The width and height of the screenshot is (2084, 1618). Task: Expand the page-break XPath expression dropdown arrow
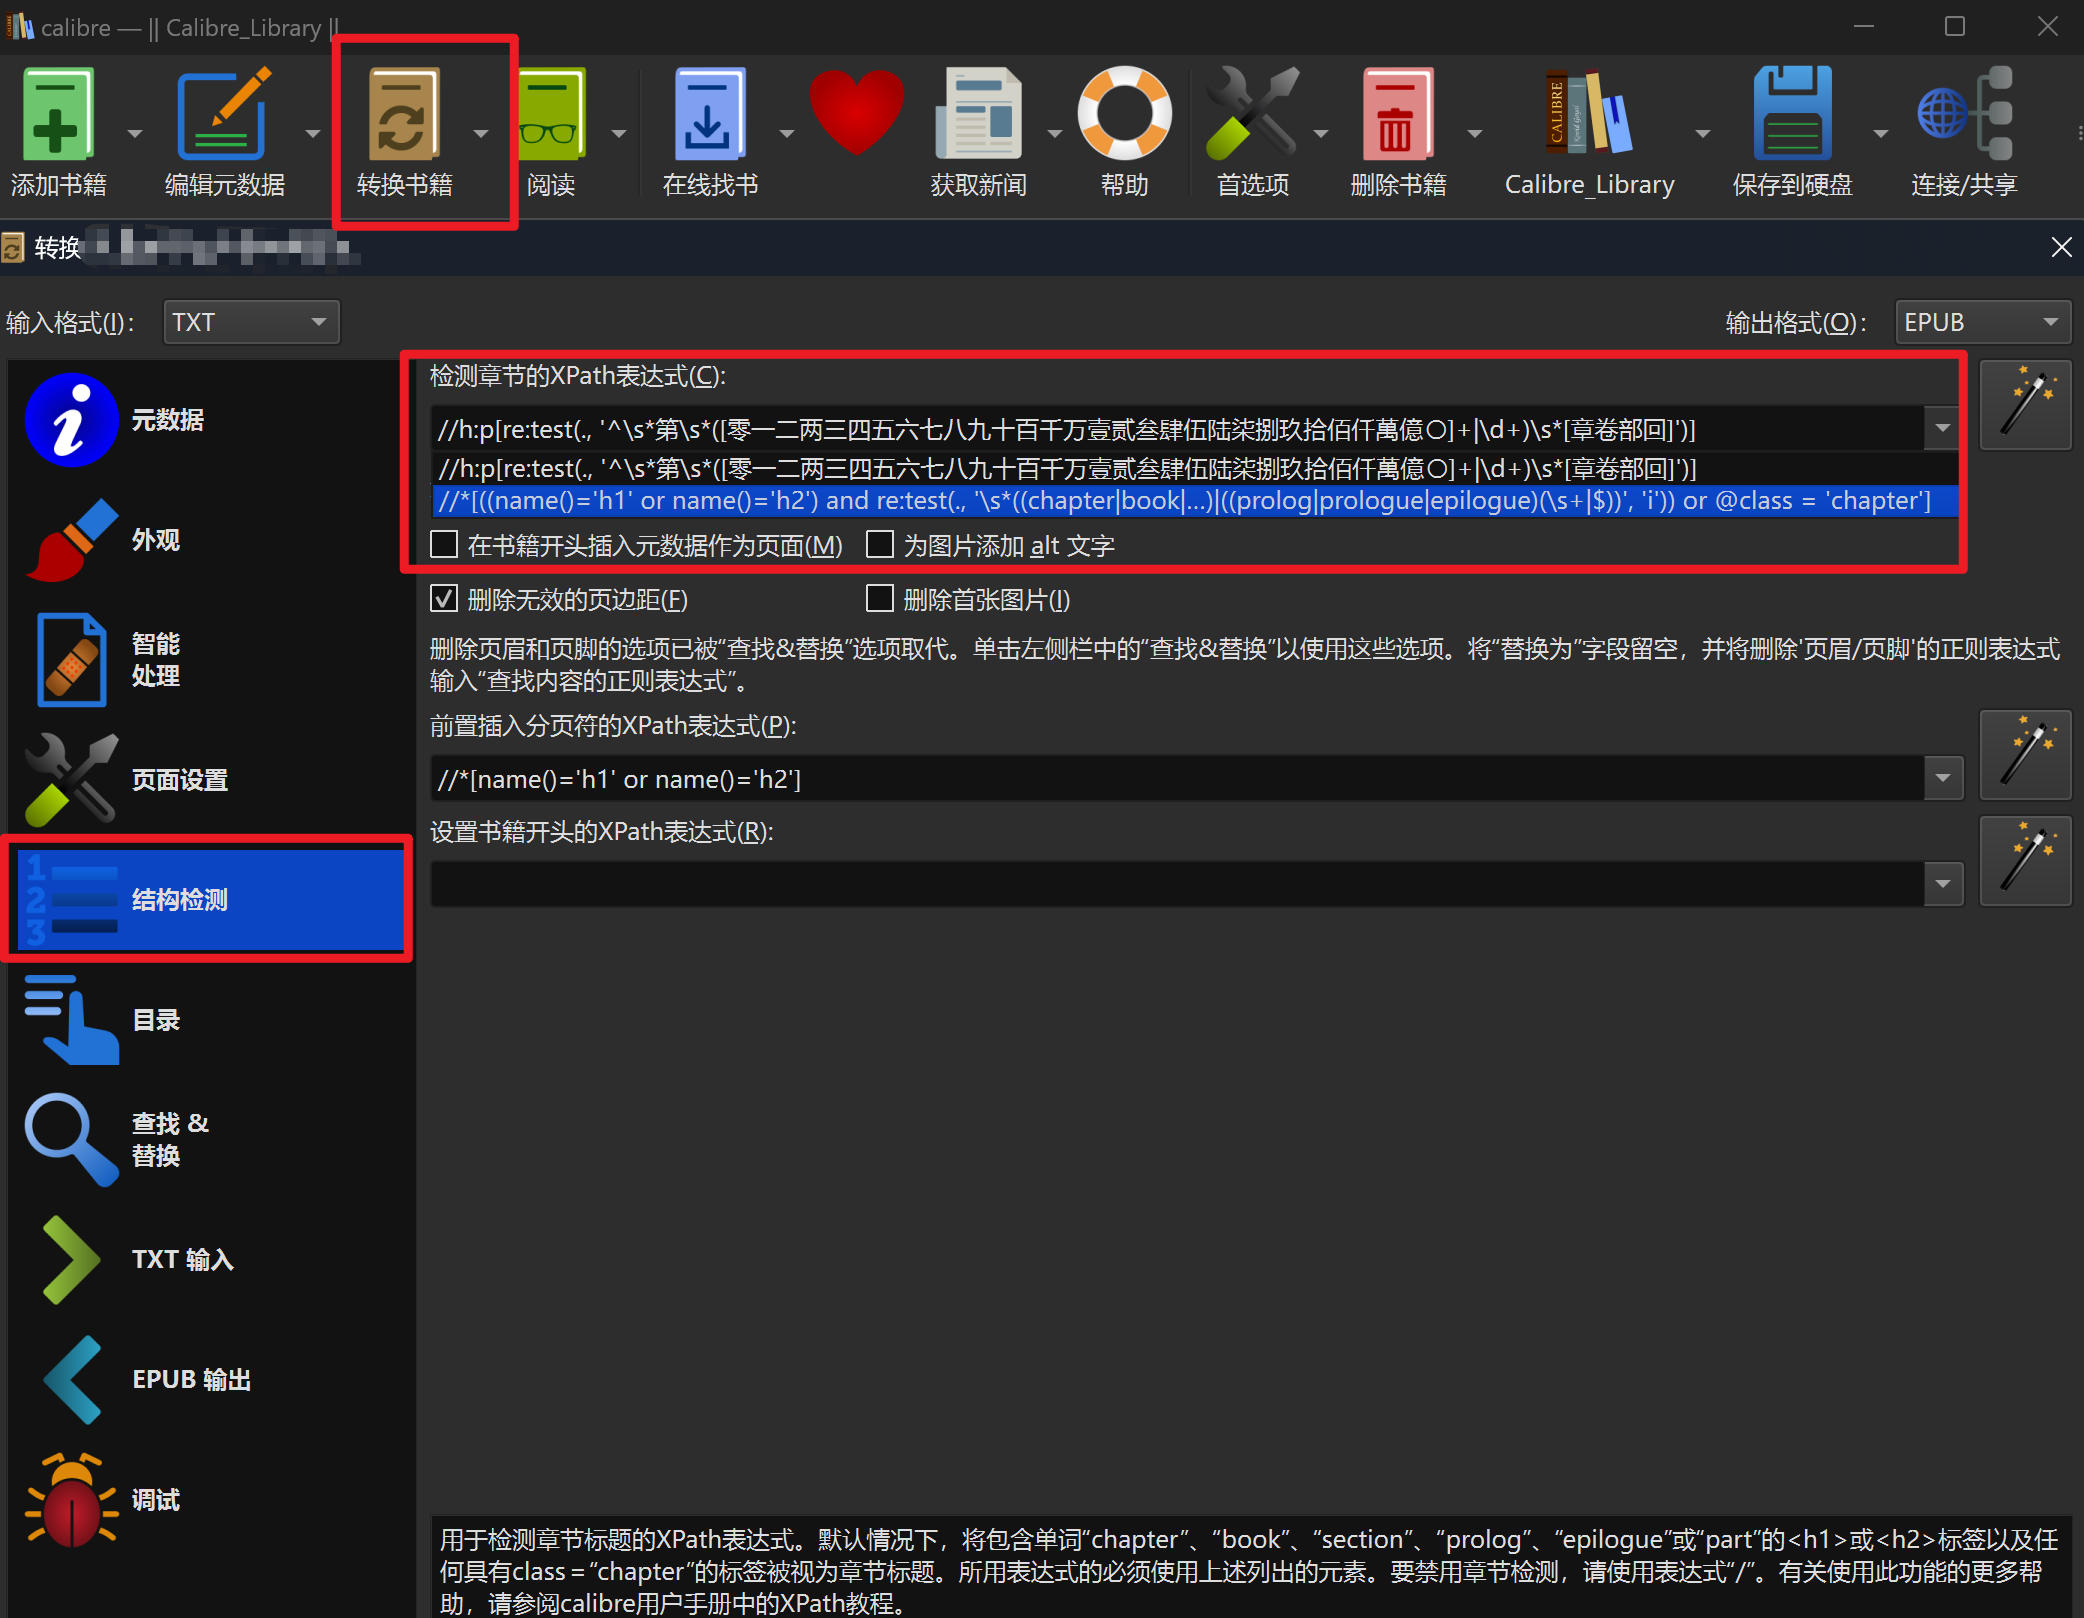click(x=1942, y=778)
